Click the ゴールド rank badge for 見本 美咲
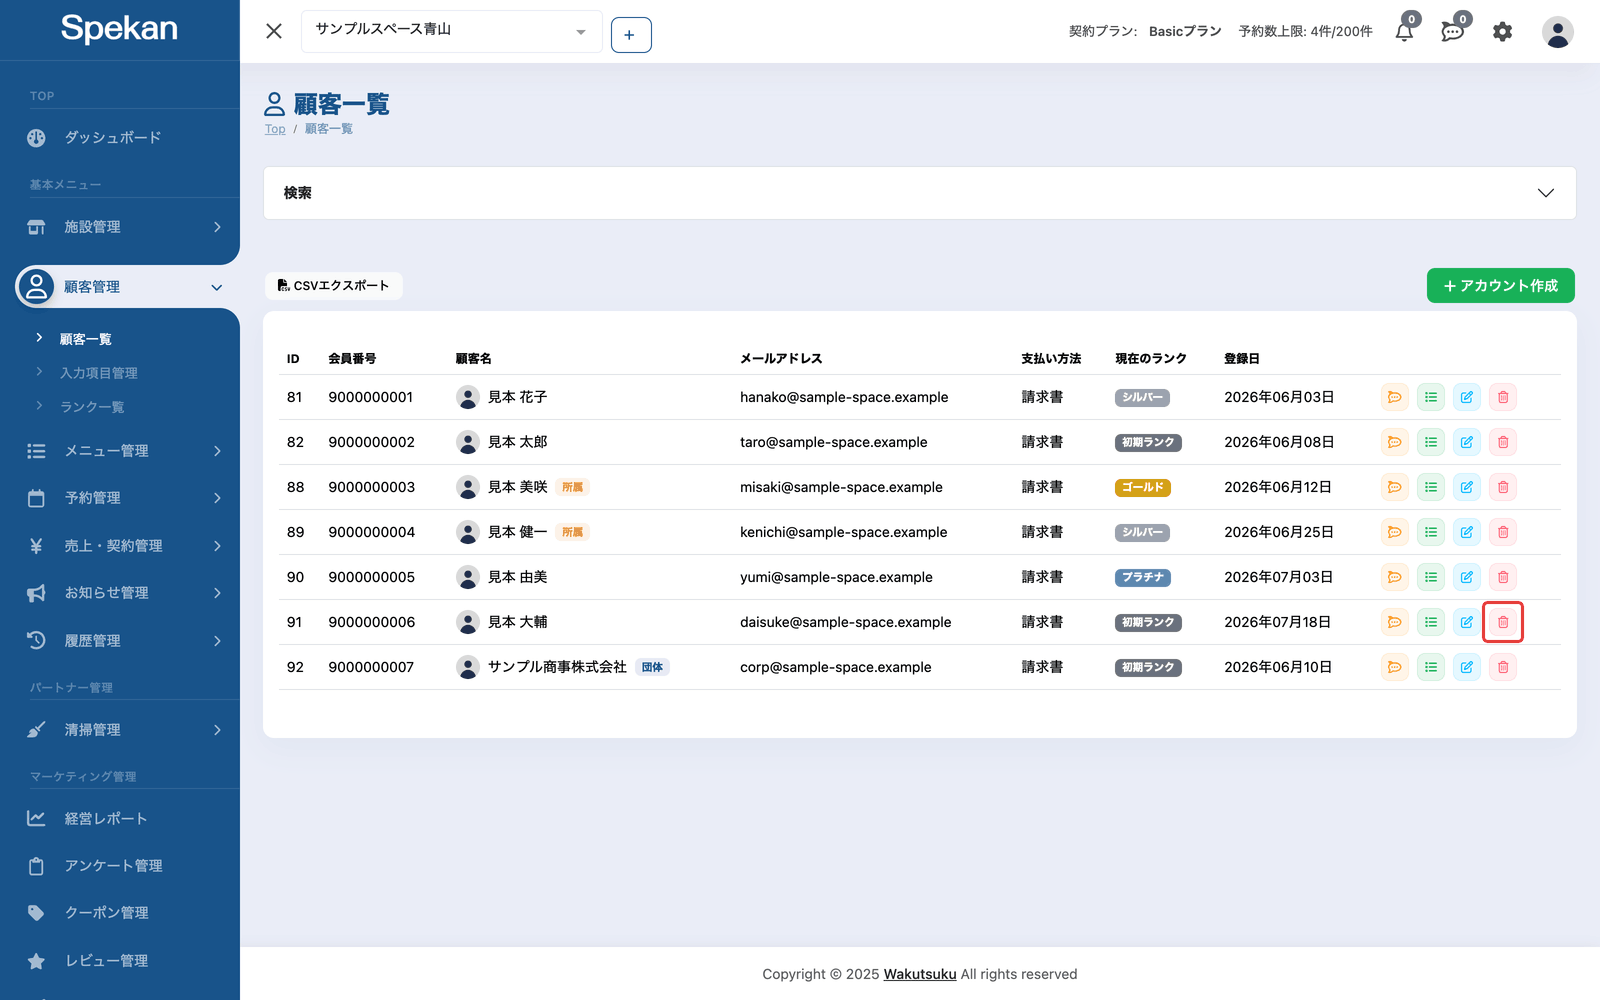This screenshot has height=1000, width=1600. click(1142, 488)
